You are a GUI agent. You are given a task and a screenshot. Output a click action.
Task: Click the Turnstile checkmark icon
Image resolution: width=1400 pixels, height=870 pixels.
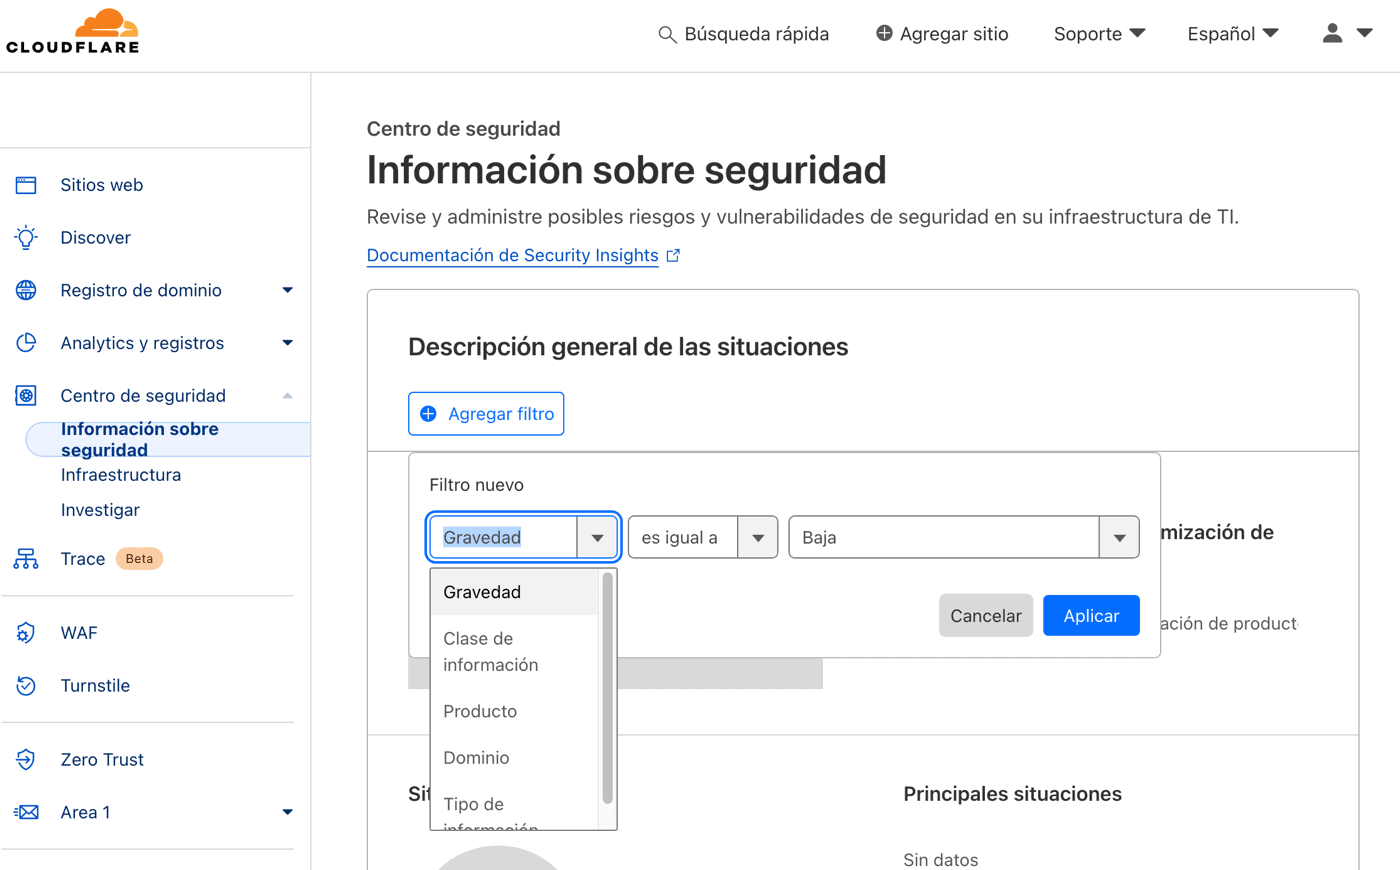tap(26, 686)
